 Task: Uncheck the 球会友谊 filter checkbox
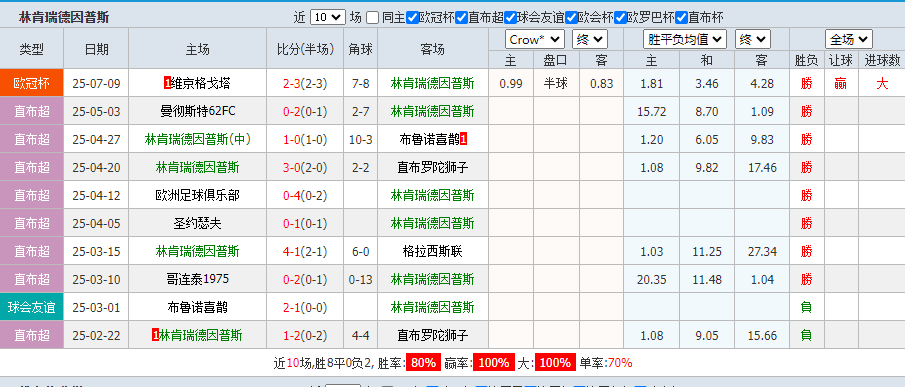tap(510, 17)
